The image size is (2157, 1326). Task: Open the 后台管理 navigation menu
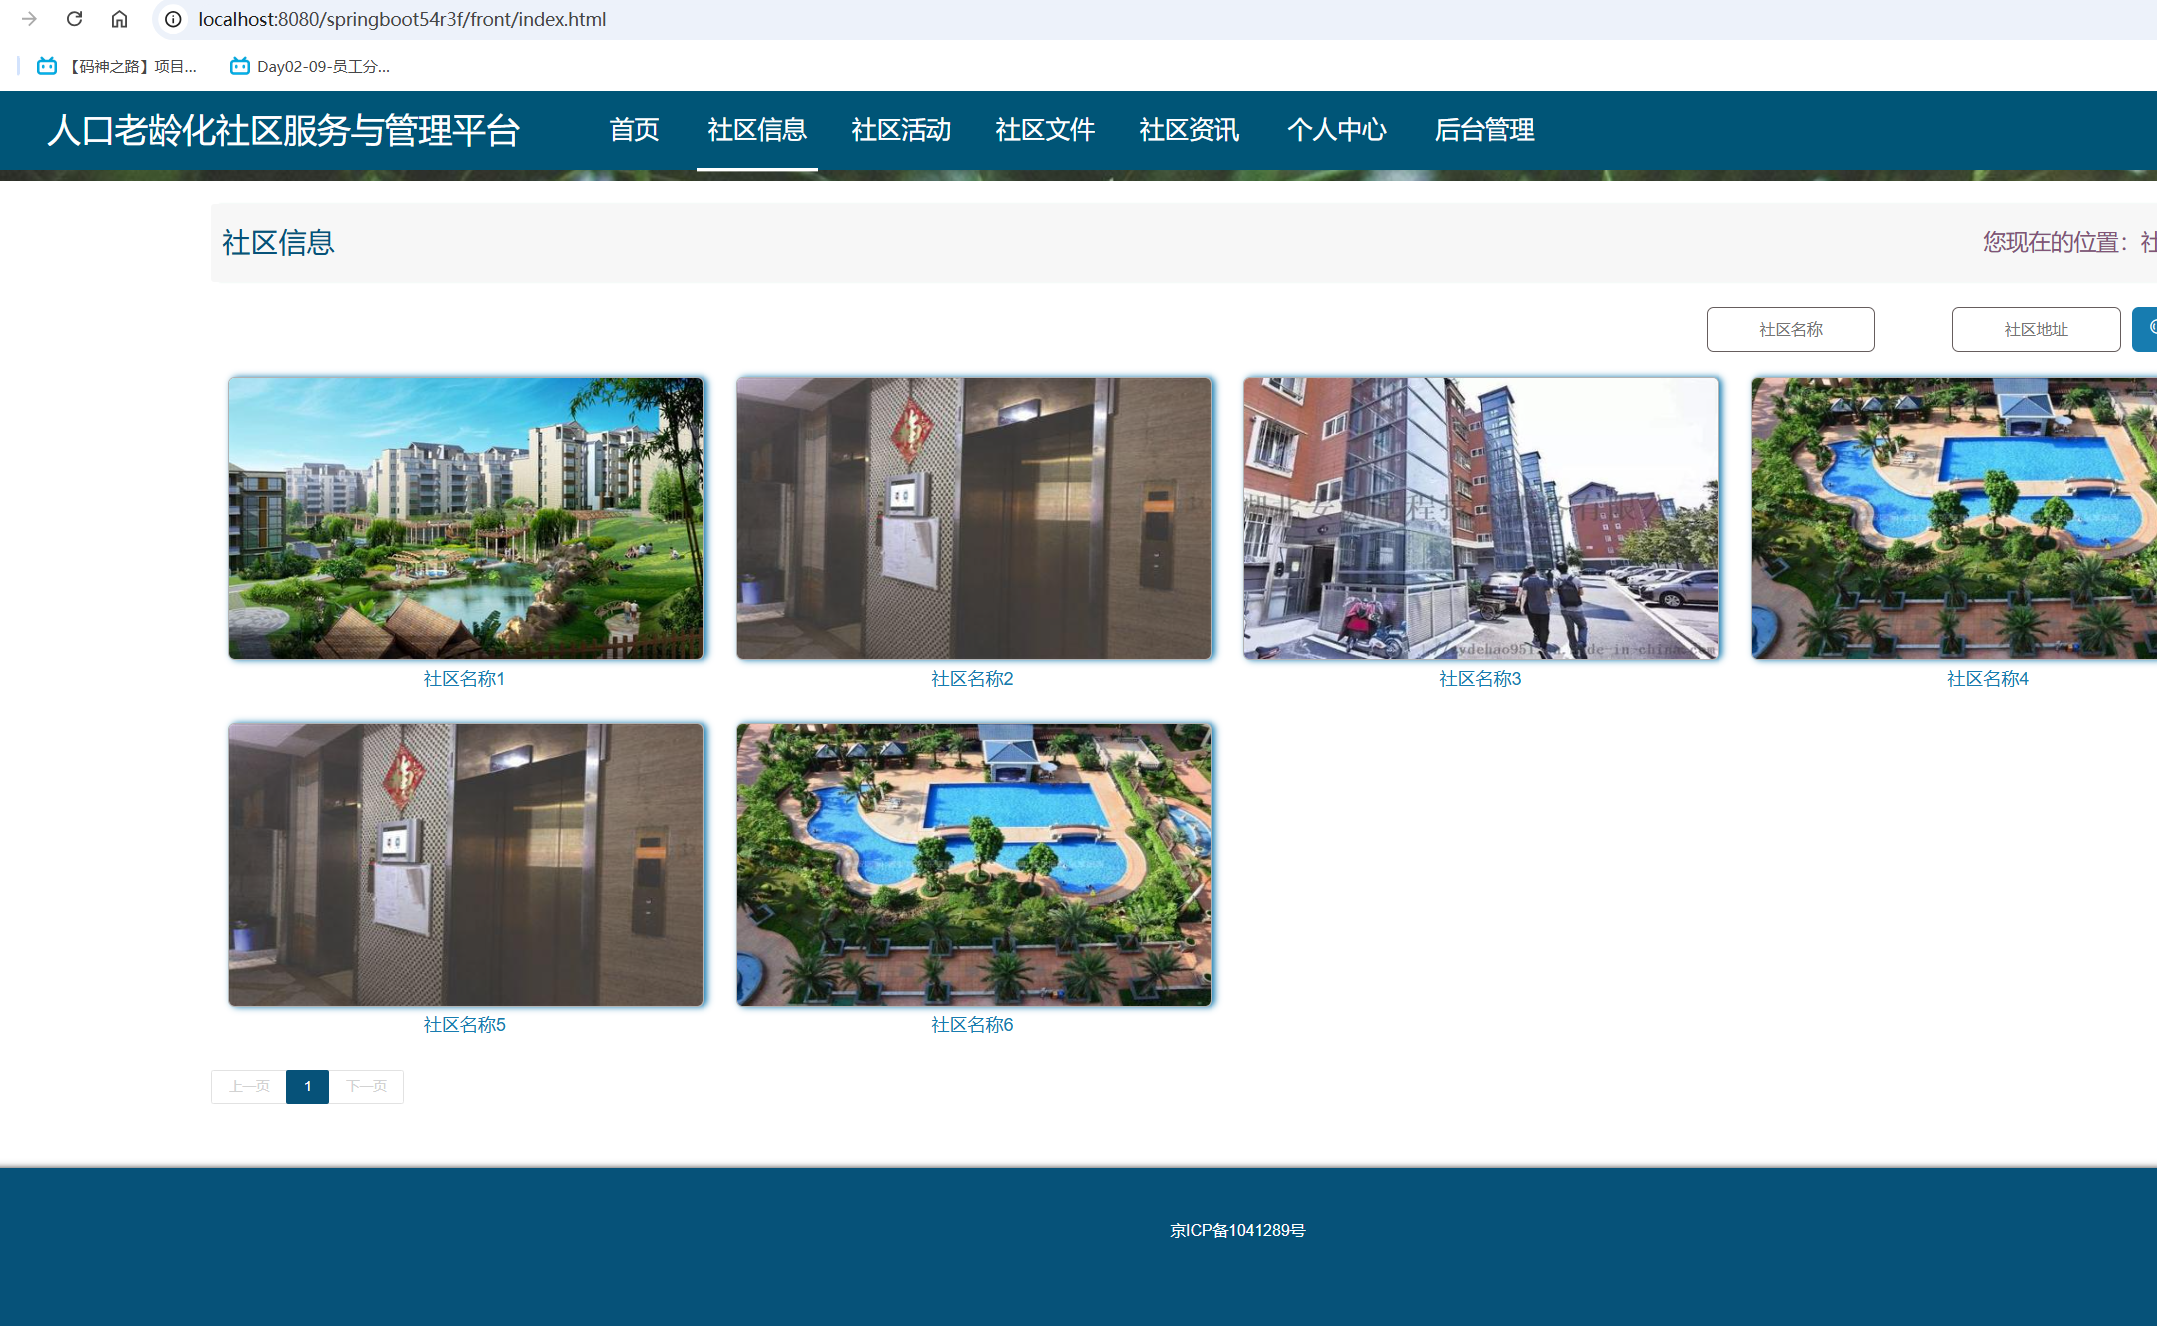click(x=1484, y=130)
